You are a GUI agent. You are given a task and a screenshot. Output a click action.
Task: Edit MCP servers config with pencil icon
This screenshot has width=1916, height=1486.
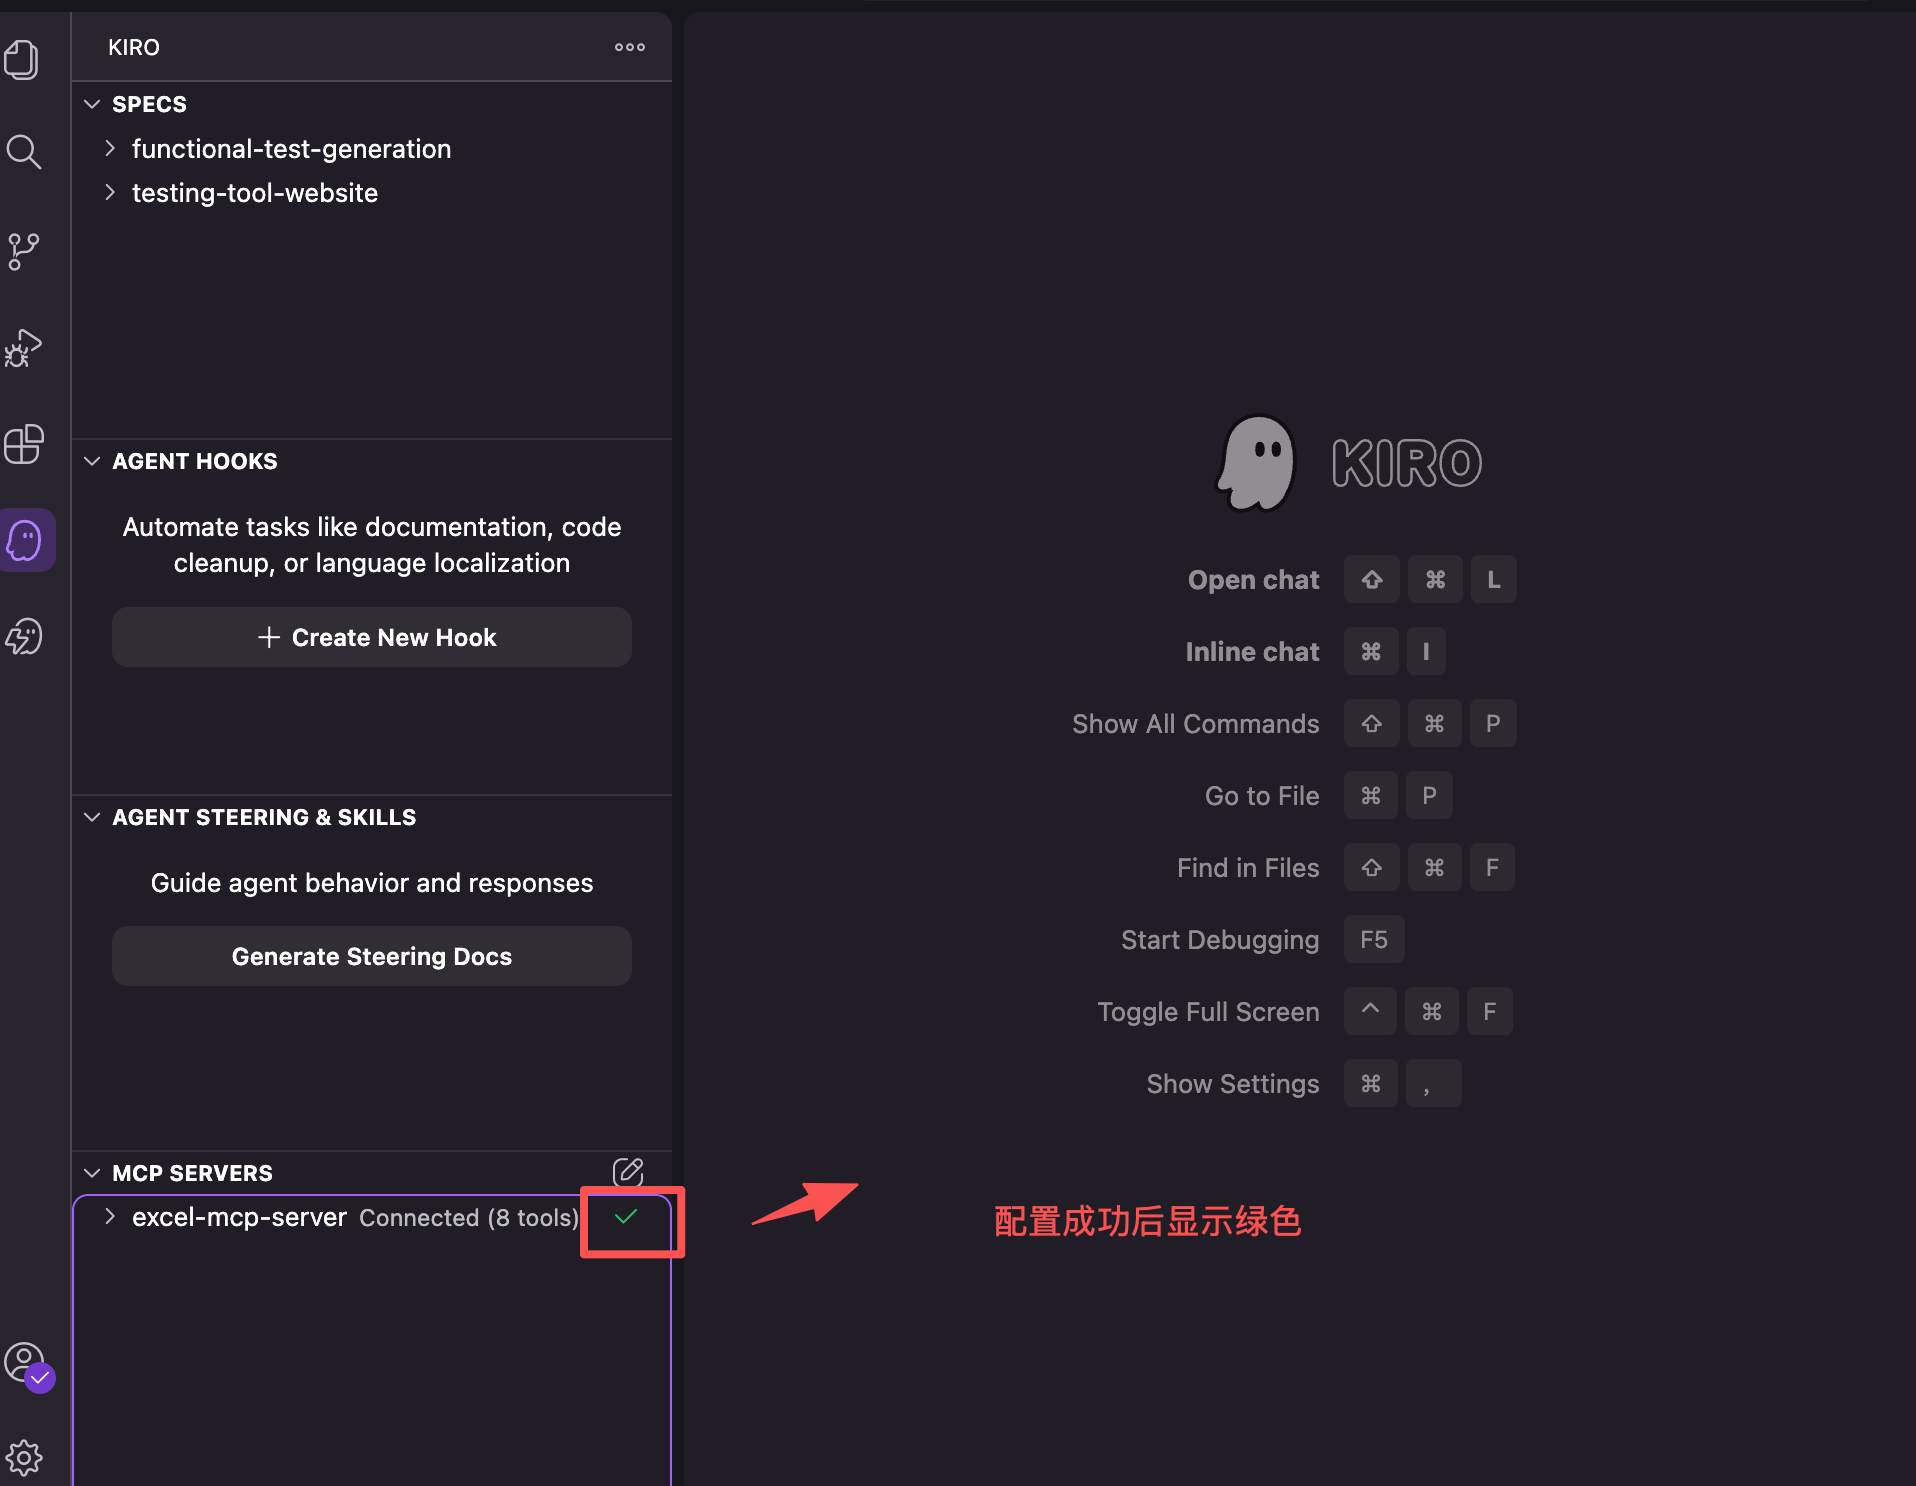[x=628, y=1172]
